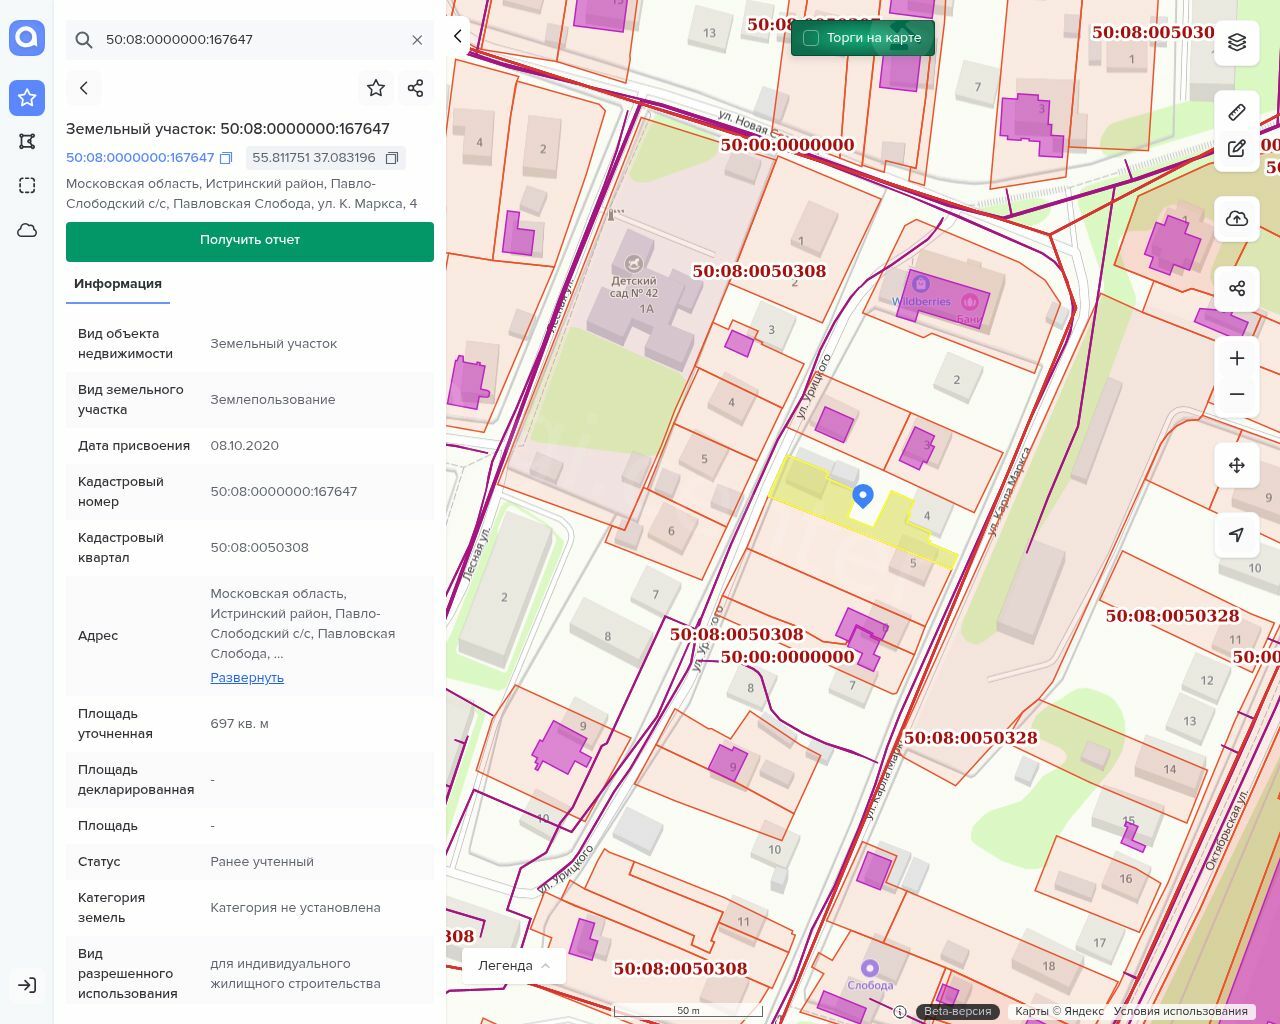The height and width of the screenshot is (1024, 1280).
Task: Open the map layers panel
Action: (1237, 42)
